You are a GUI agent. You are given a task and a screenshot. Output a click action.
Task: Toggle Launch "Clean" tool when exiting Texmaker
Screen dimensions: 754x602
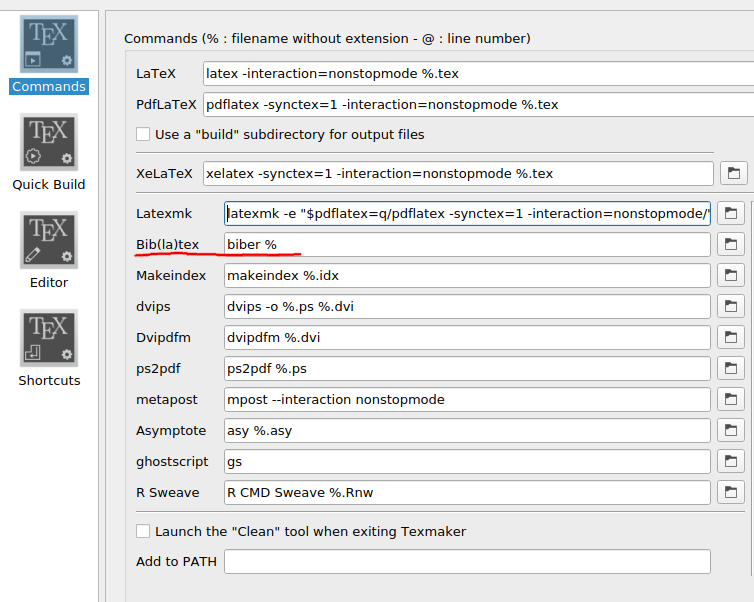coord(144,531)
